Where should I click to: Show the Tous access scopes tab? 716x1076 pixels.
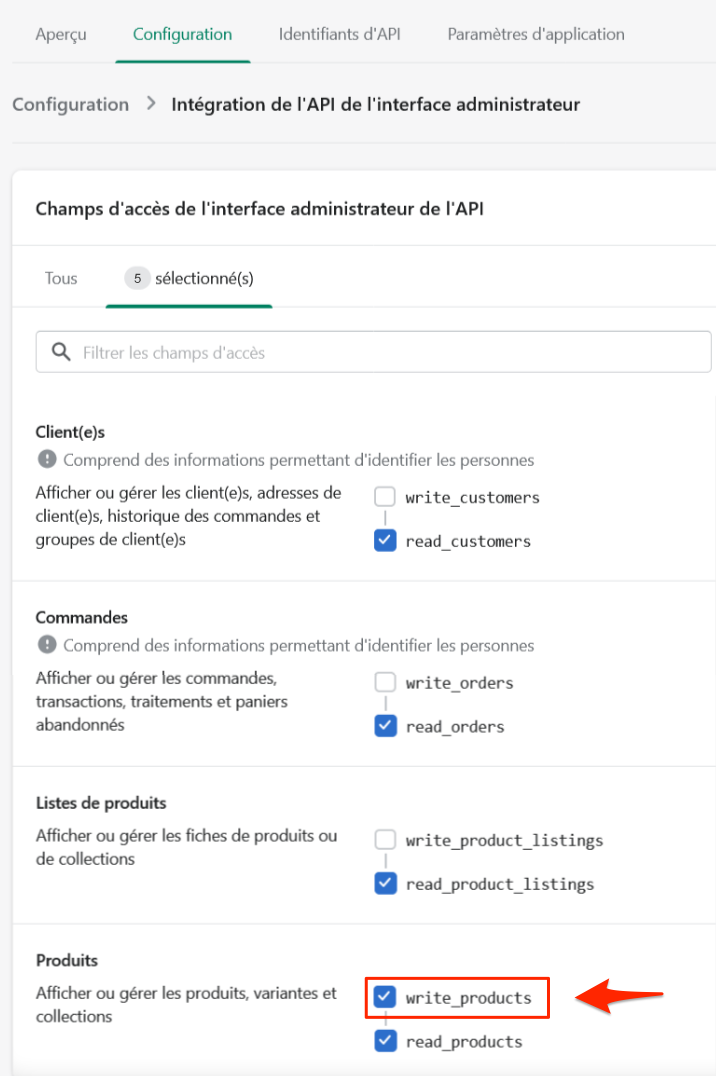pos(61,278)
